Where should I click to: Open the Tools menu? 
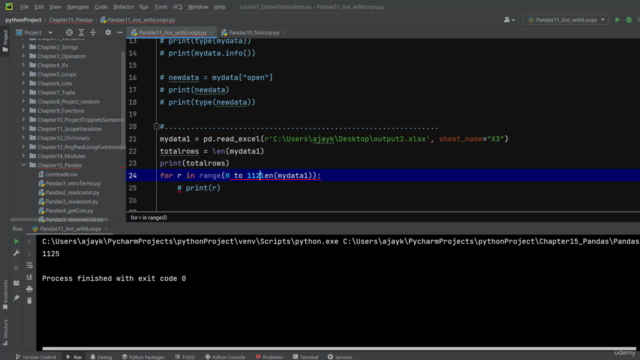[x=160, y=7]
